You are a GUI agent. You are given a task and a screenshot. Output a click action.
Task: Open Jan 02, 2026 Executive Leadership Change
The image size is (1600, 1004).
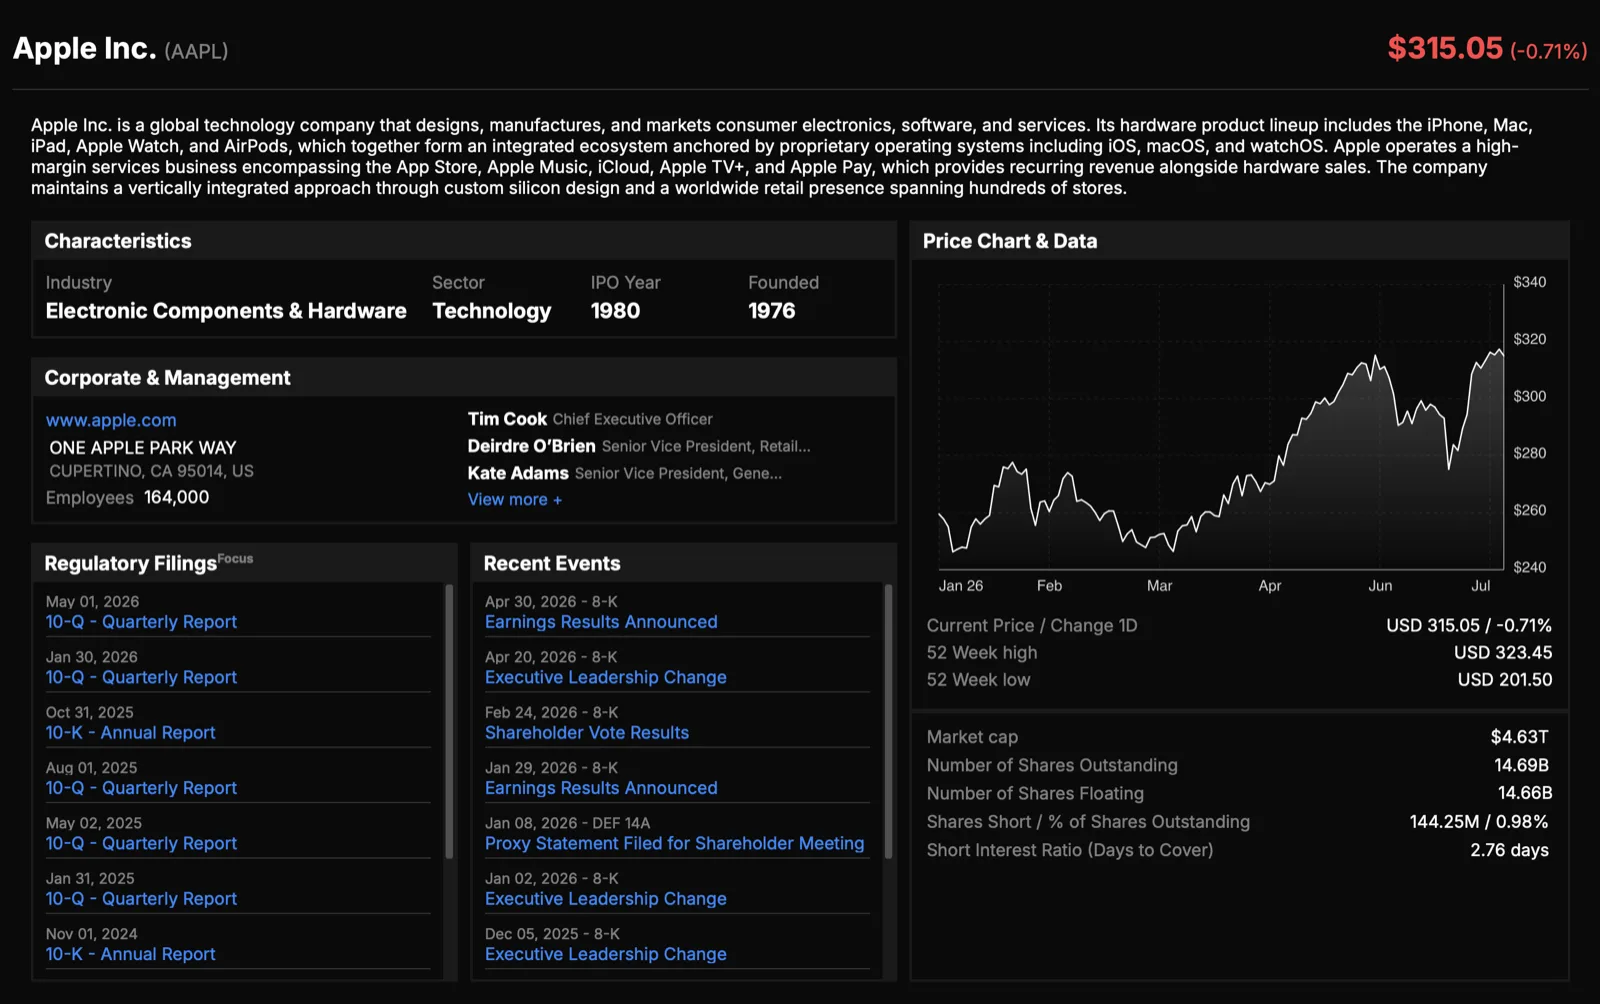(605, 898)
